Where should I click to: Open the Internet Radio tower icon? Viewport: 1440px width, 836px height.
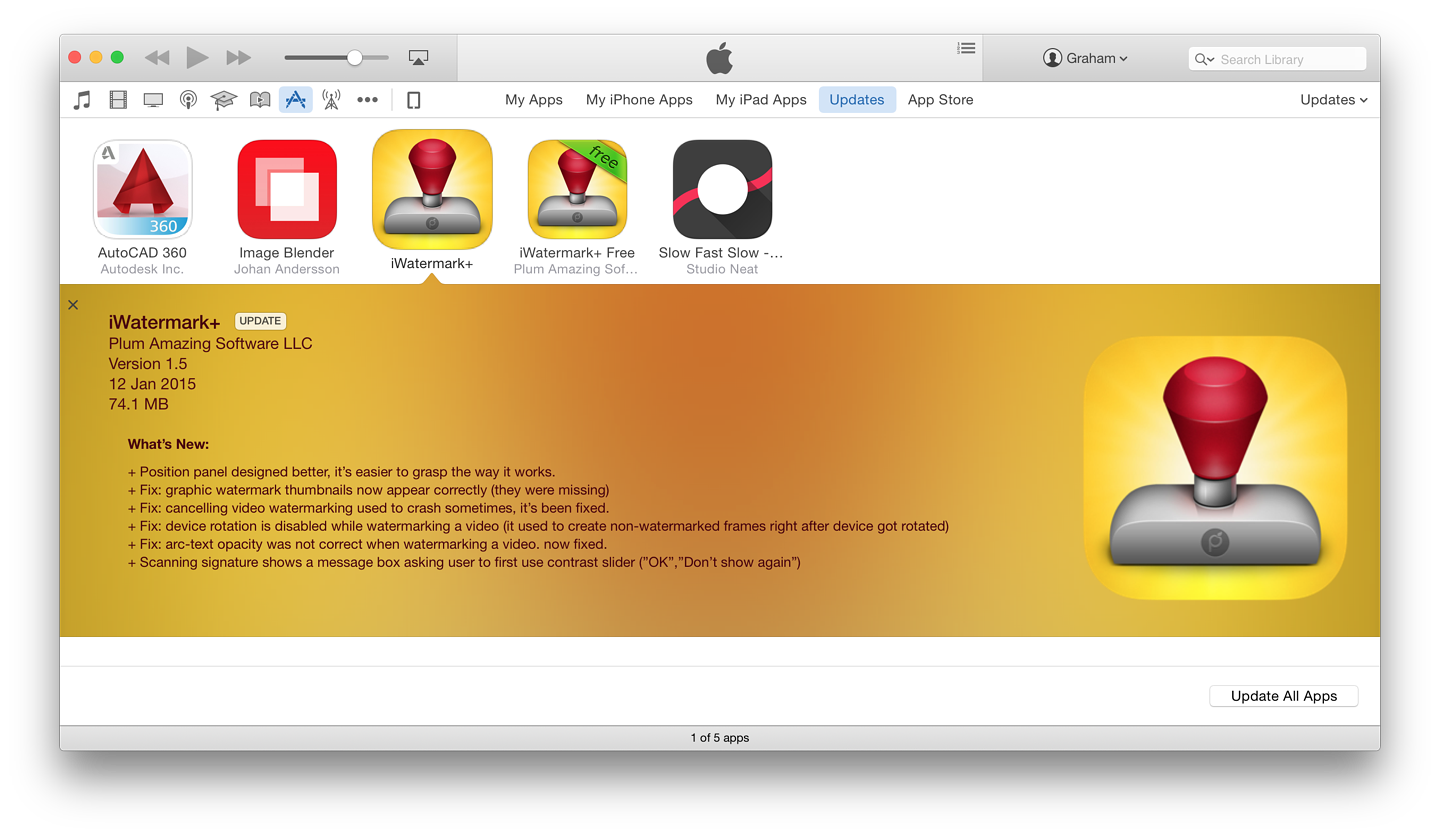coord(331,100)
